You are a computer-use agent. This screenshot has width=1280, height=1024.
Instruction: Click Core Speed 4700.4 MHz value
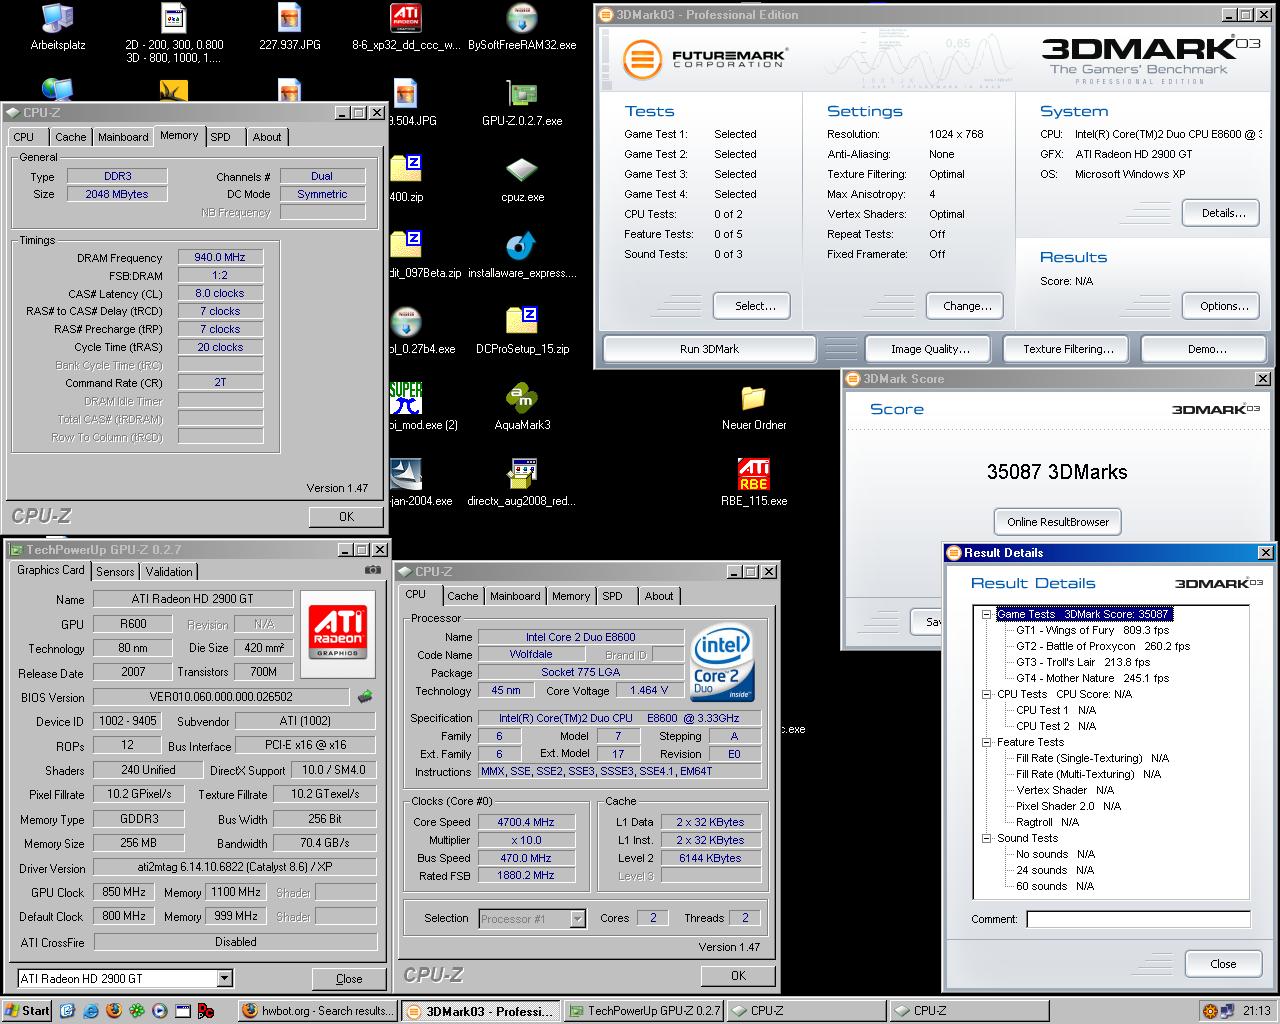click(x=526, y=822)
